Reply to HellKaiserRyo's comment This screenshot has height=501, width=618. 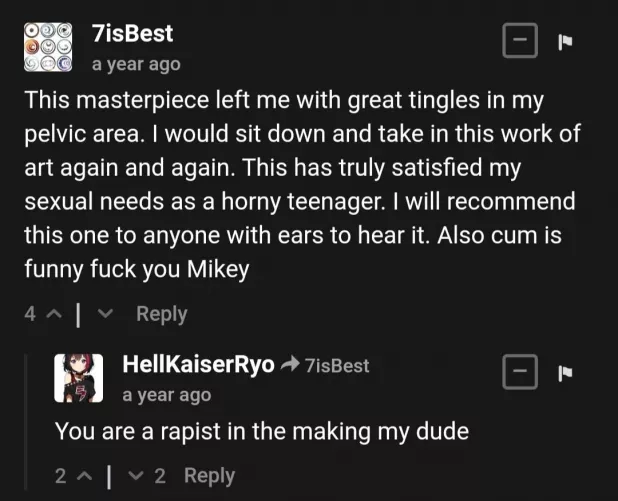[209, 476]
